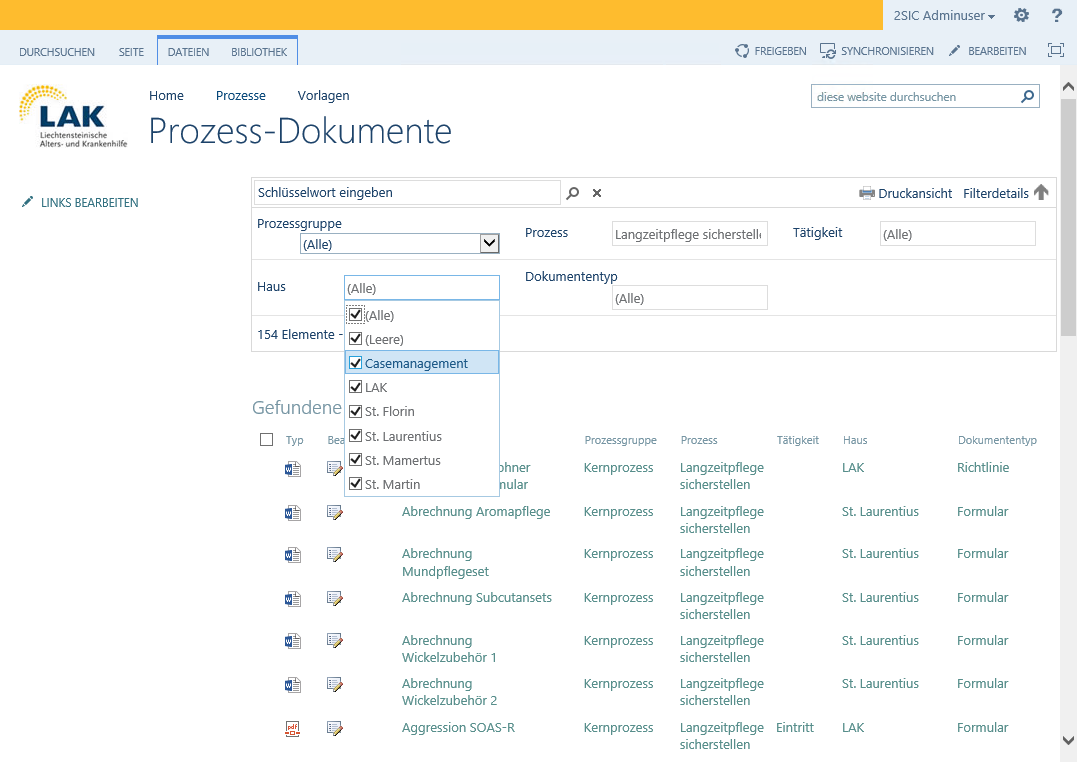Clear the search using the X icon
1077x762 pixels.
tap(596, 192)
